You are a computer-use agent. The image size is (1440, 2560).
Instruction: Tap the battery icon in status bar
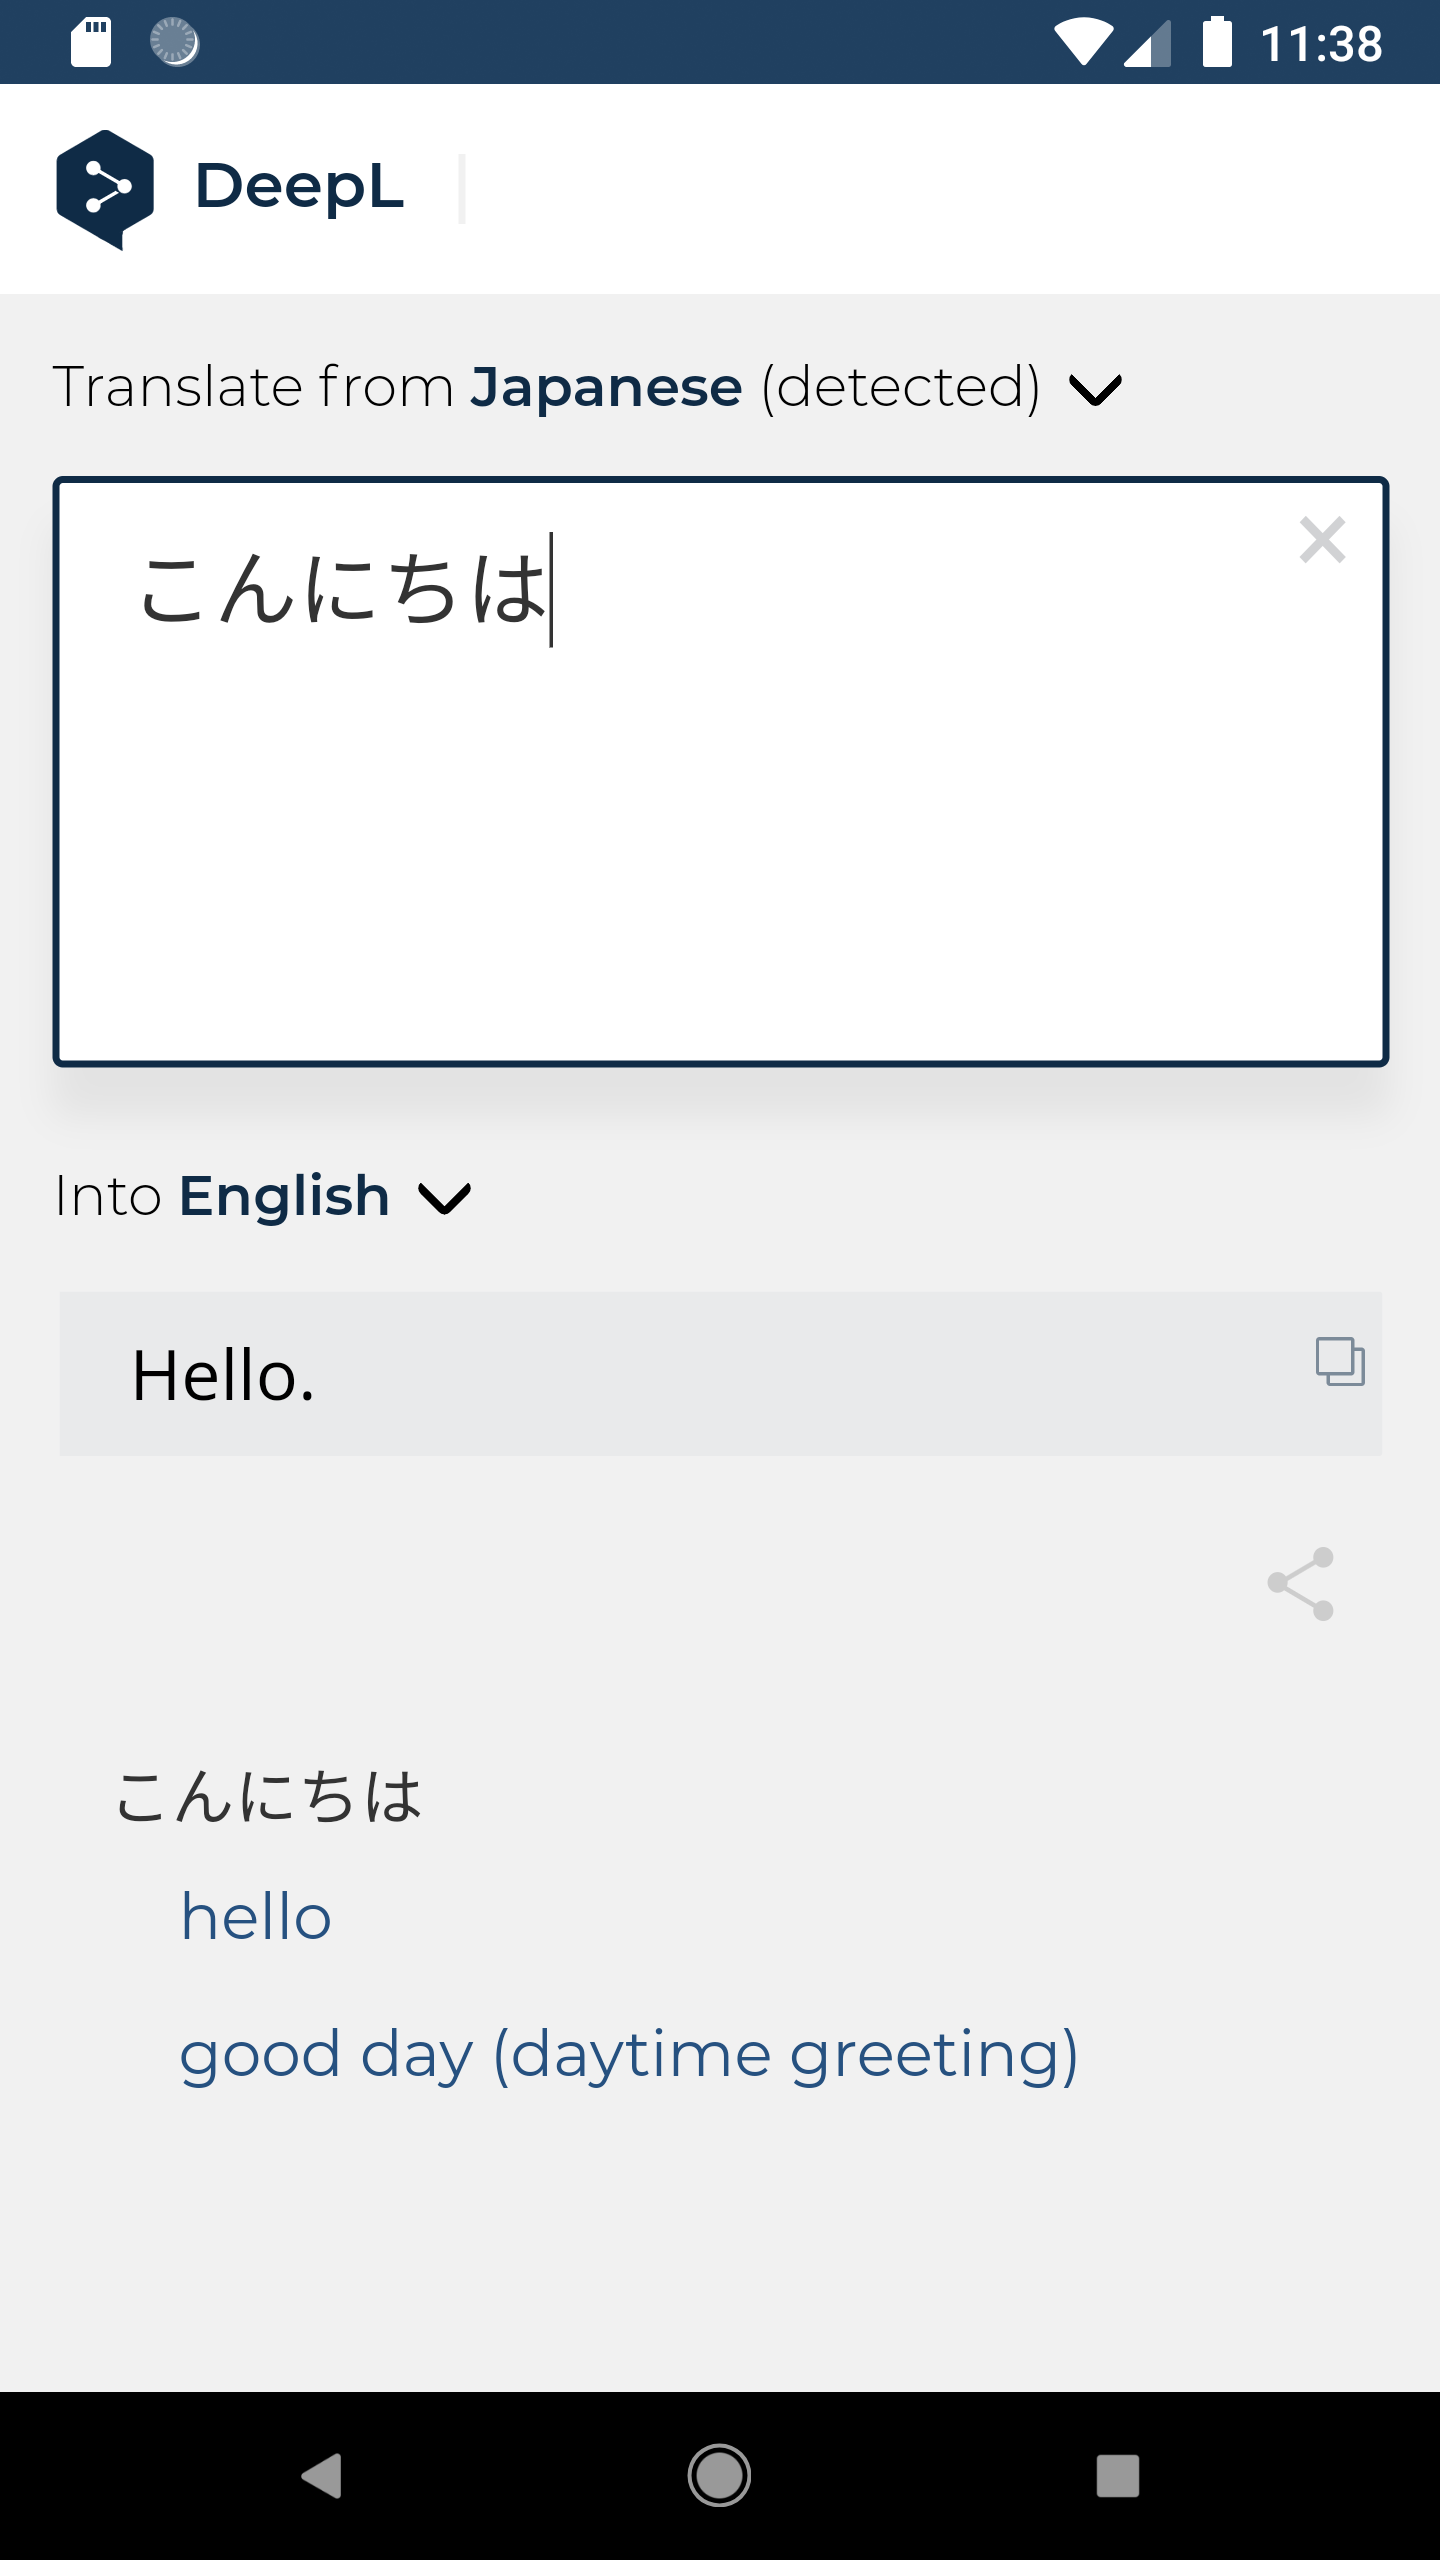coord(1216,42)
